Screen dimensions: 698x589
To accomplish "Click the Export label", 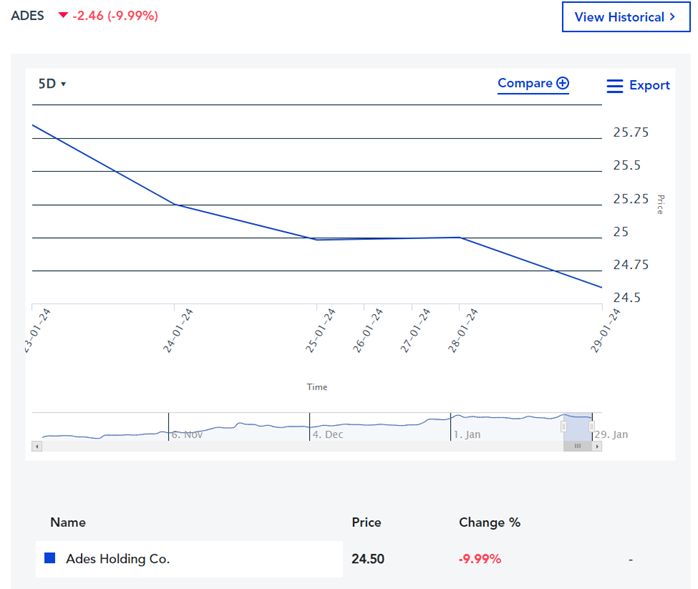I will [649, 86].
